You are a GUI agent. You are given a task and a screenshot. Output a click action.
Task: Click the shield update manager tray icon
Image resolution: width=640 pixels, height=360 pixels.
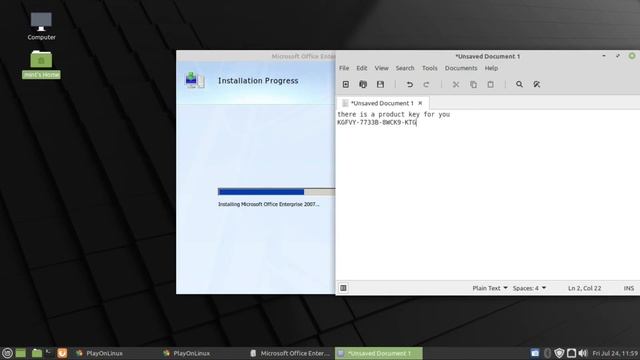click(x=559, y=353)
